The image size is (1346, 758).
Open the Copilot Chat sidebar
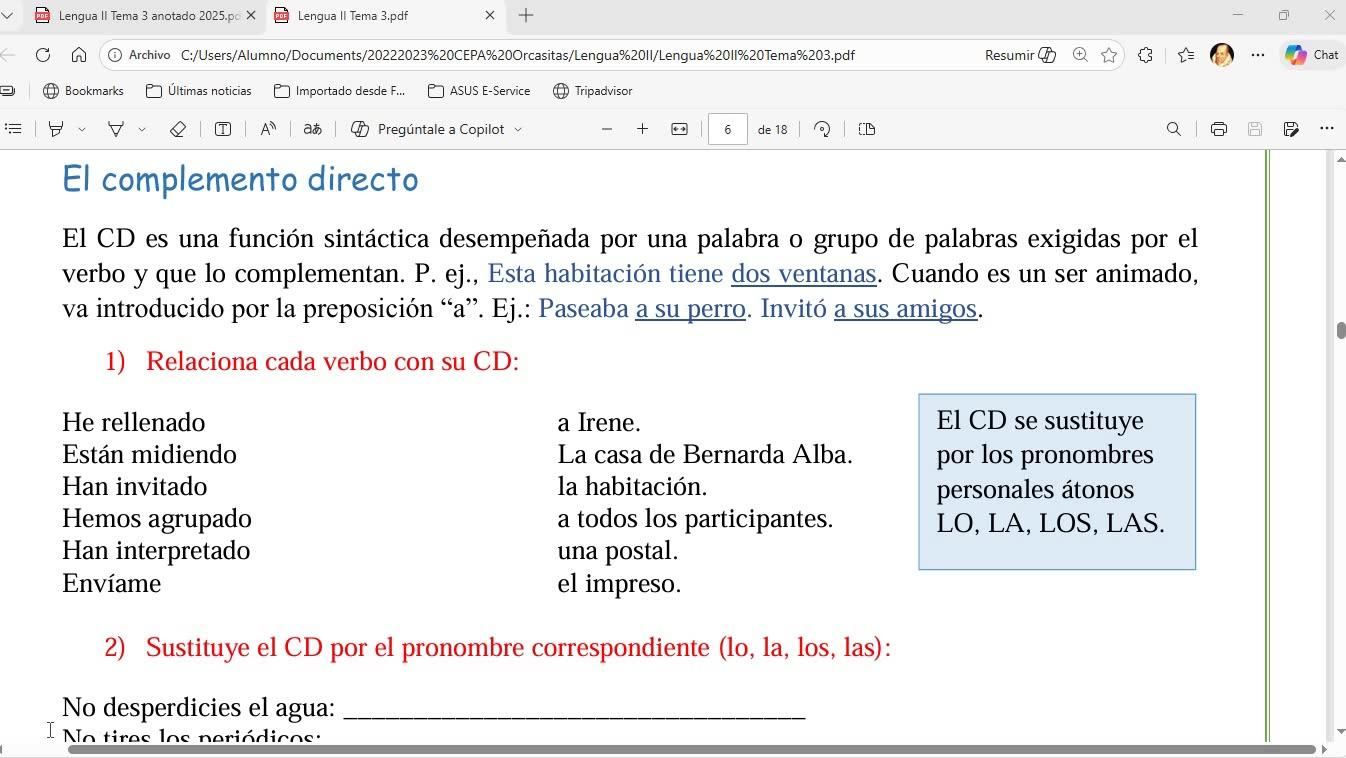1312,55
